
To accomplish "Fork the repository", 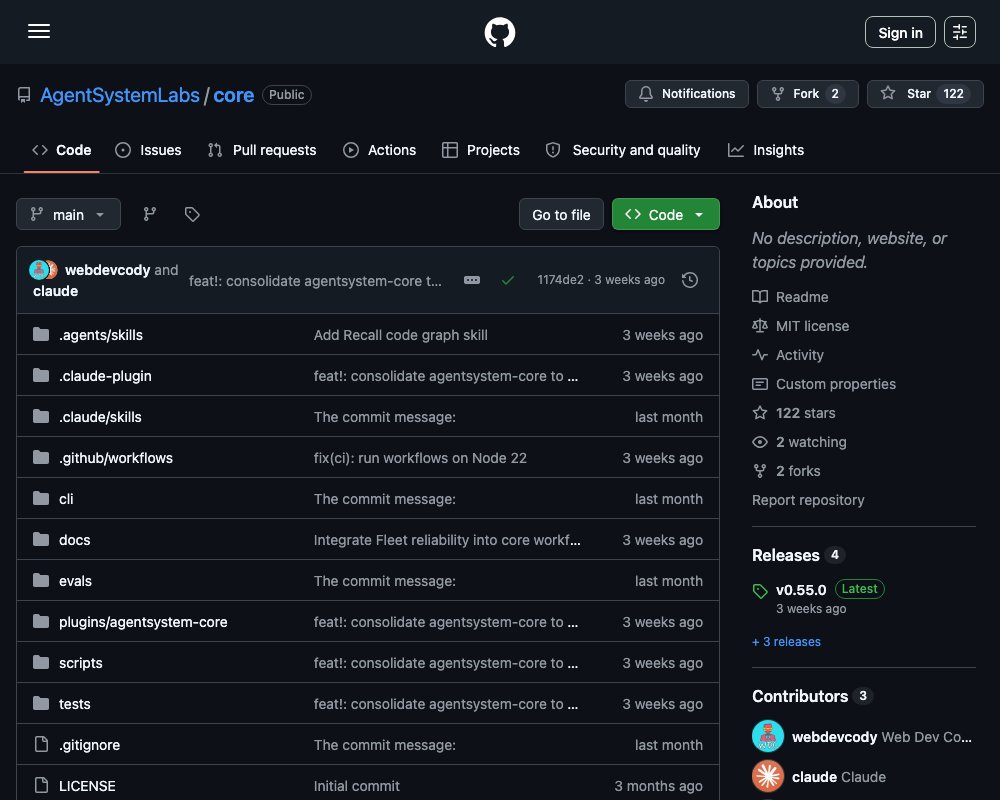I will pyautogui.click(x=807, y=94).
